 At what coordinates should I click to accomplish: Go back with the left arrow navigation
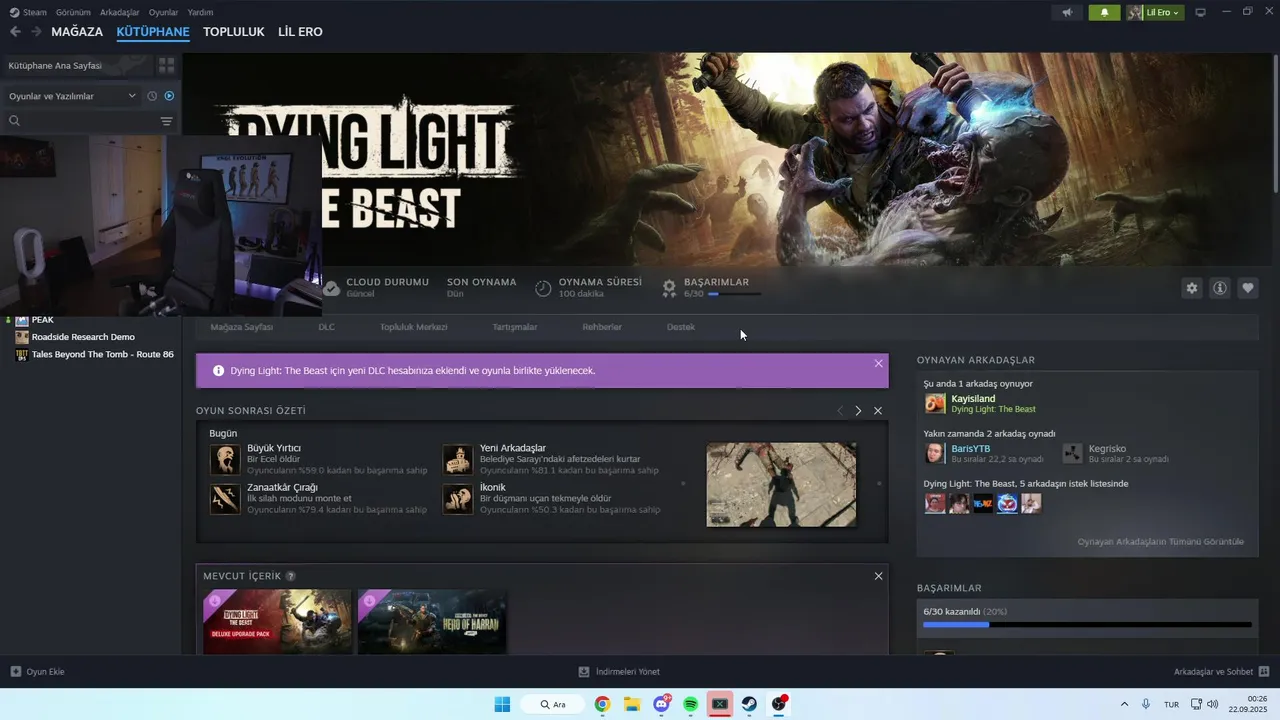click(x=15, y=32)
